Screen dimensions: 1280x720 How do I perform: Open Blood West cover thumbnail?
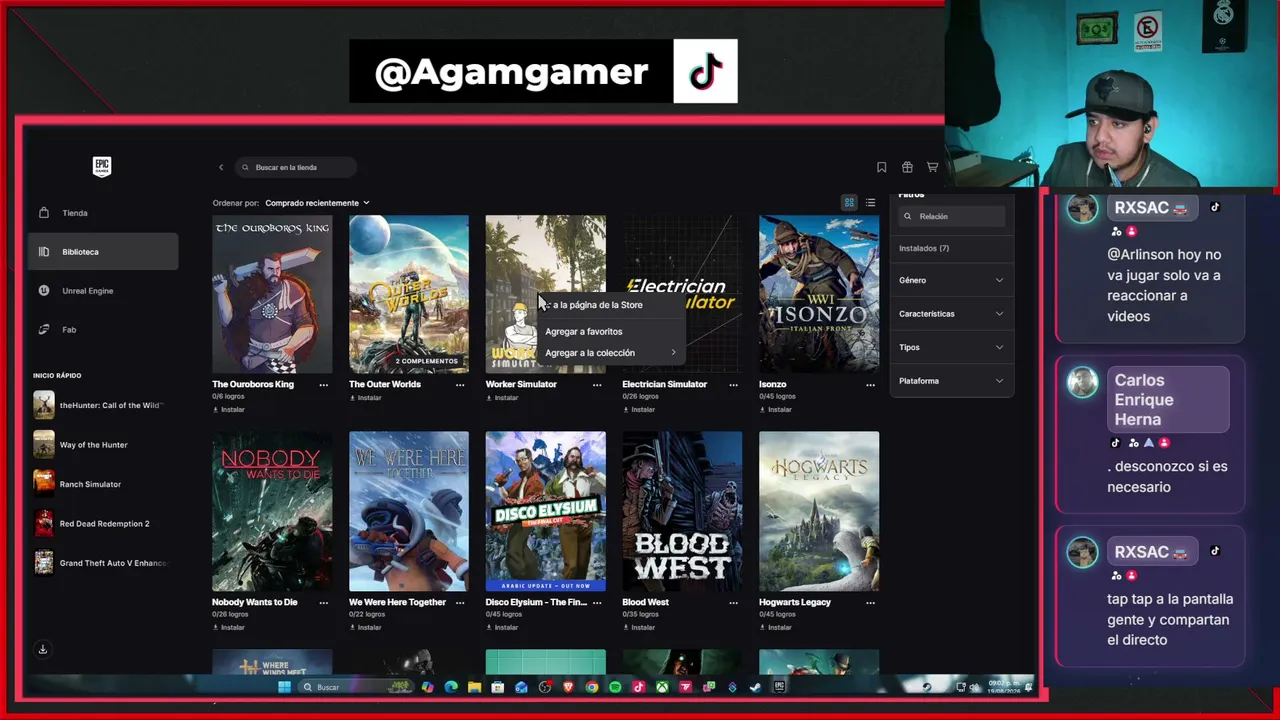(x=682, y=511)
